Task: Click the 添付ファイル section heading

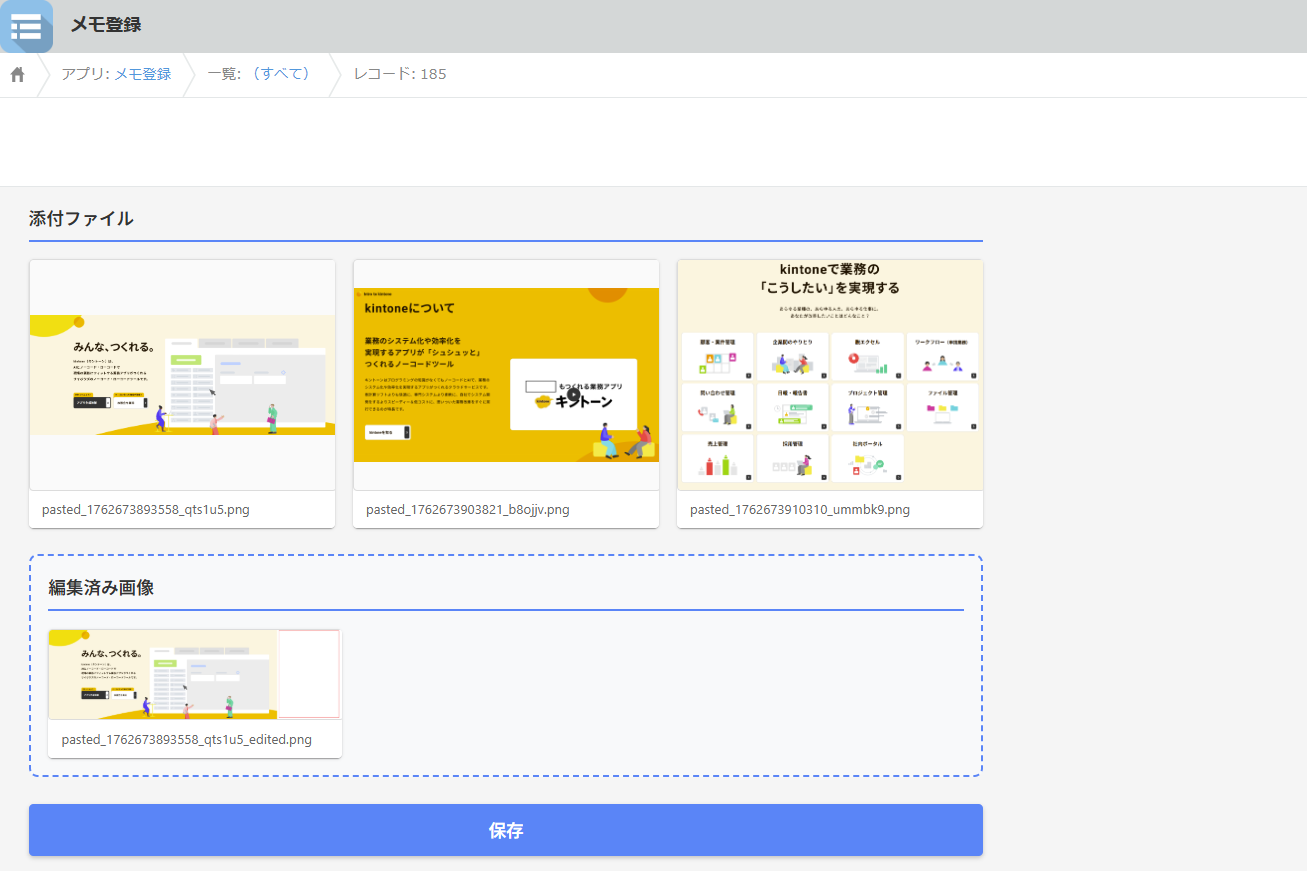Action: [81, 219]
